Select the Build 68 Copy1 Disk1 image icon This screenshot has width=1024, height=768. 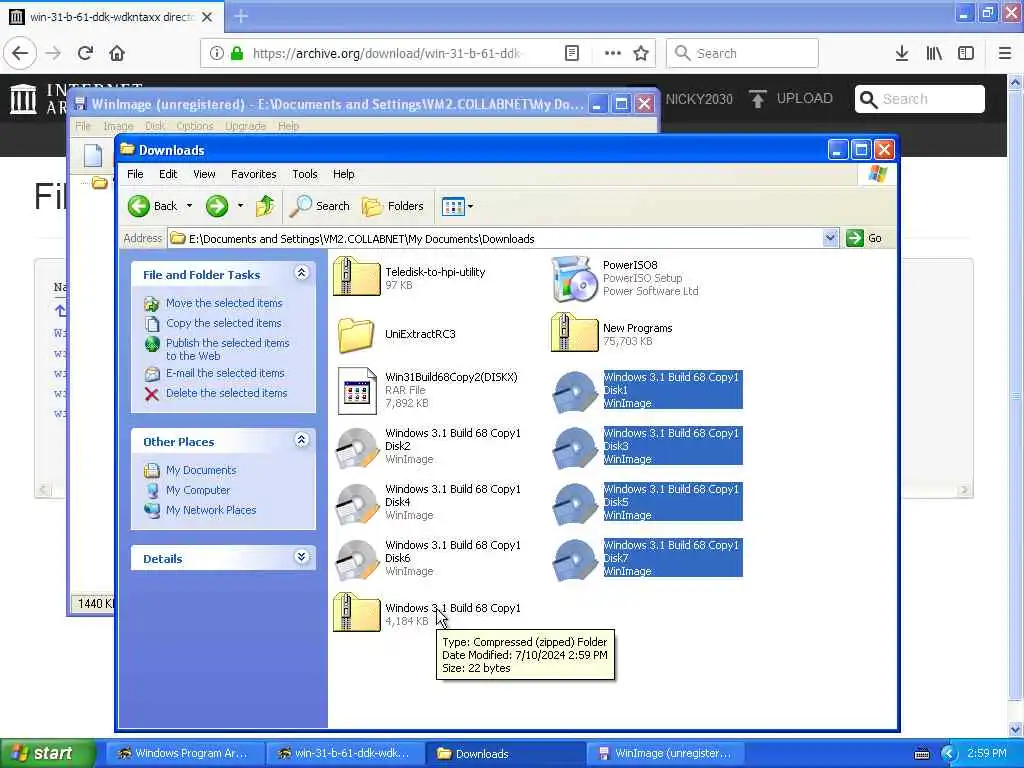pyautogui.click(x=575, y=391)
